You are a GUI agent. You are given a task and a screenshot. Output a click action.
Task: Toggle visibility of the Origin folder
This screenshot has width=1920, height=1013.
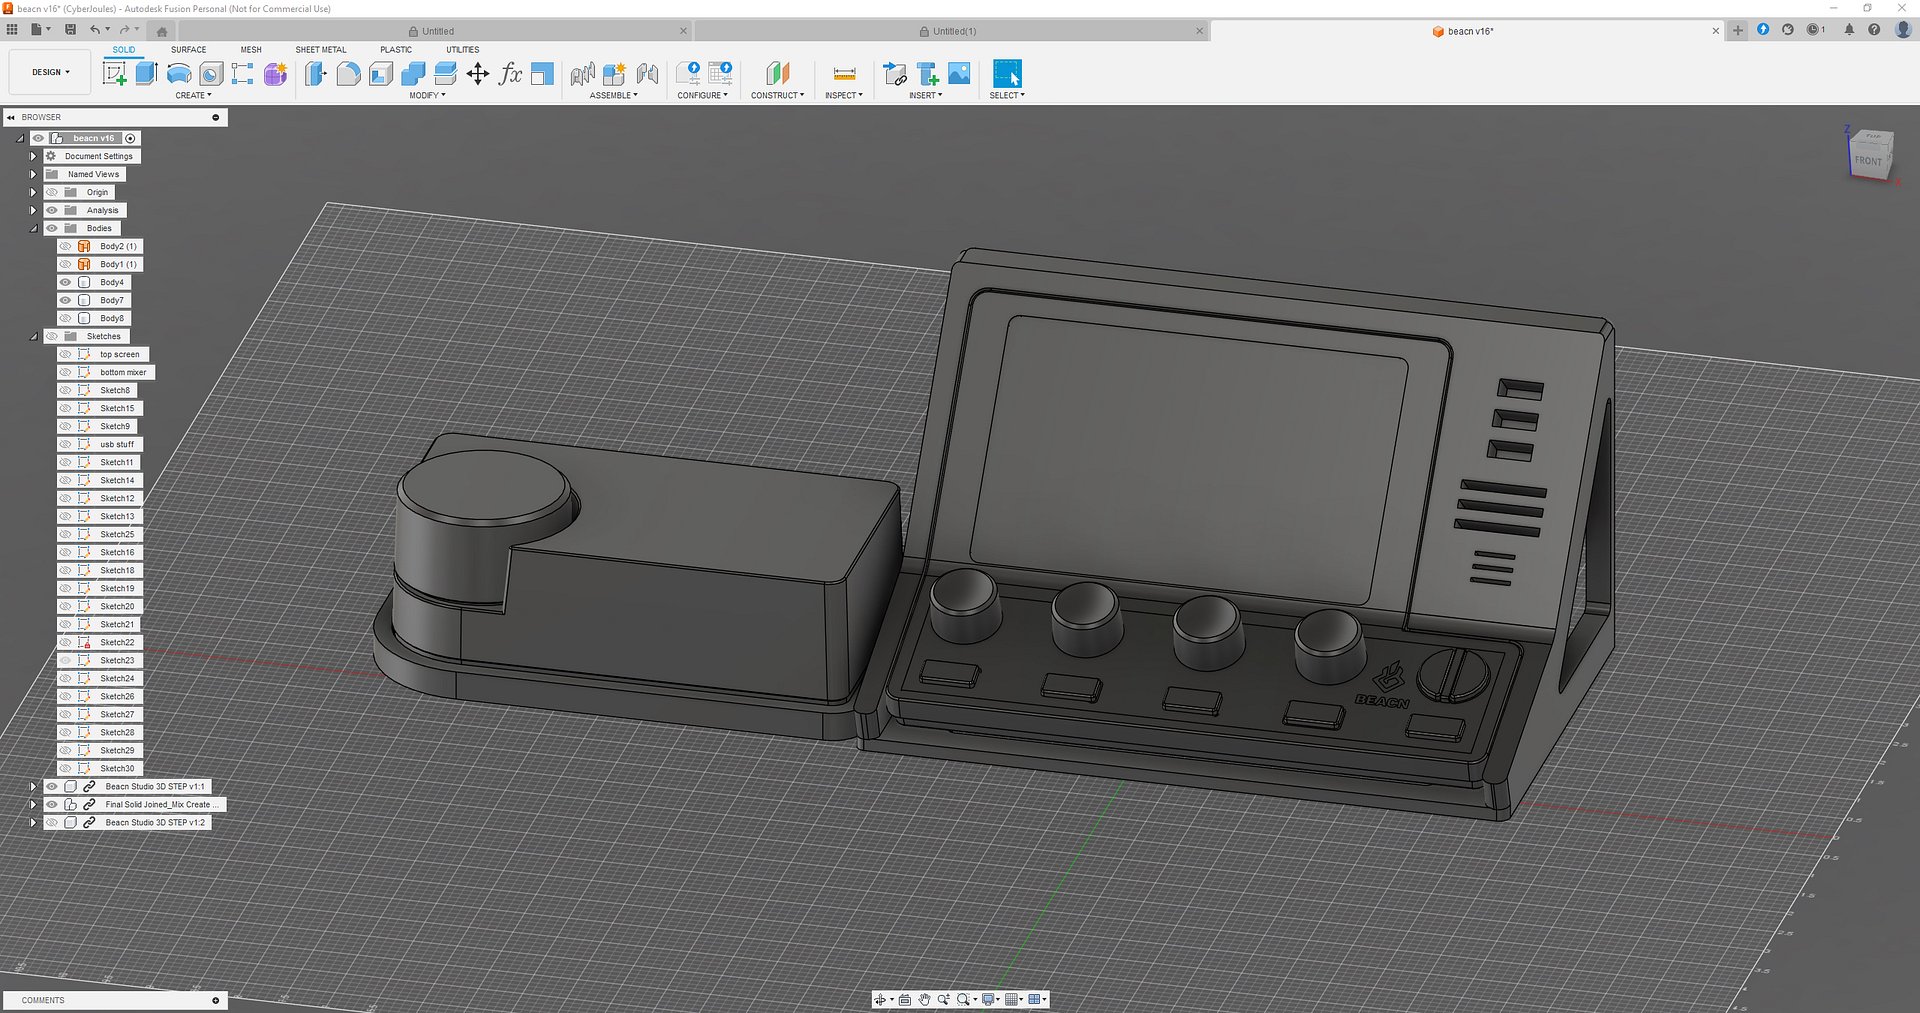pyautogui.click(x=52, y=192)
